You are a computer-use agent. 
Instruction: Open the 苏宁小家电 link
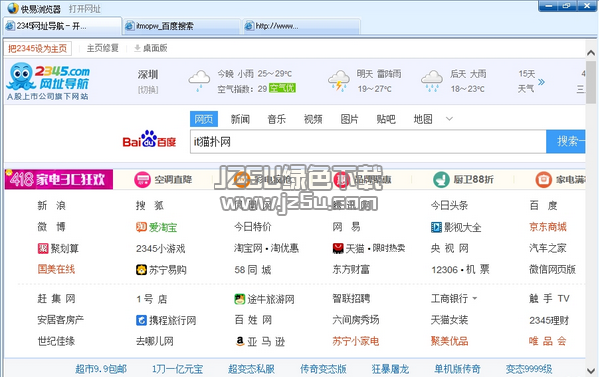tap(356, 341)
